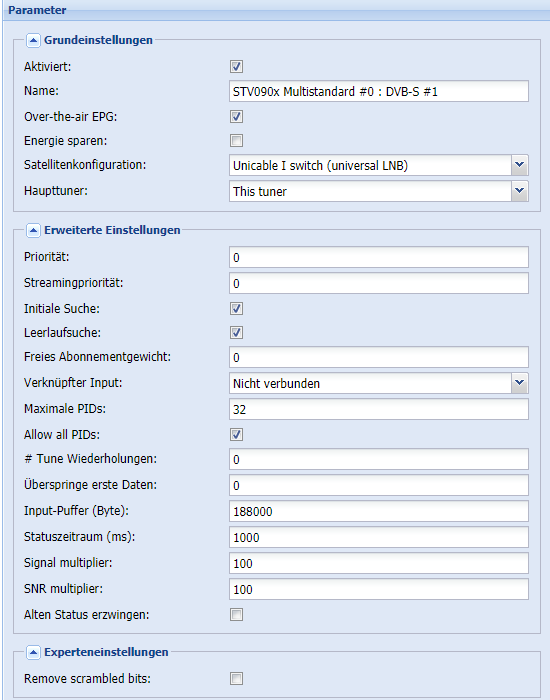Click the Priorität input field

pyautogui.click(x=379, y=258)
